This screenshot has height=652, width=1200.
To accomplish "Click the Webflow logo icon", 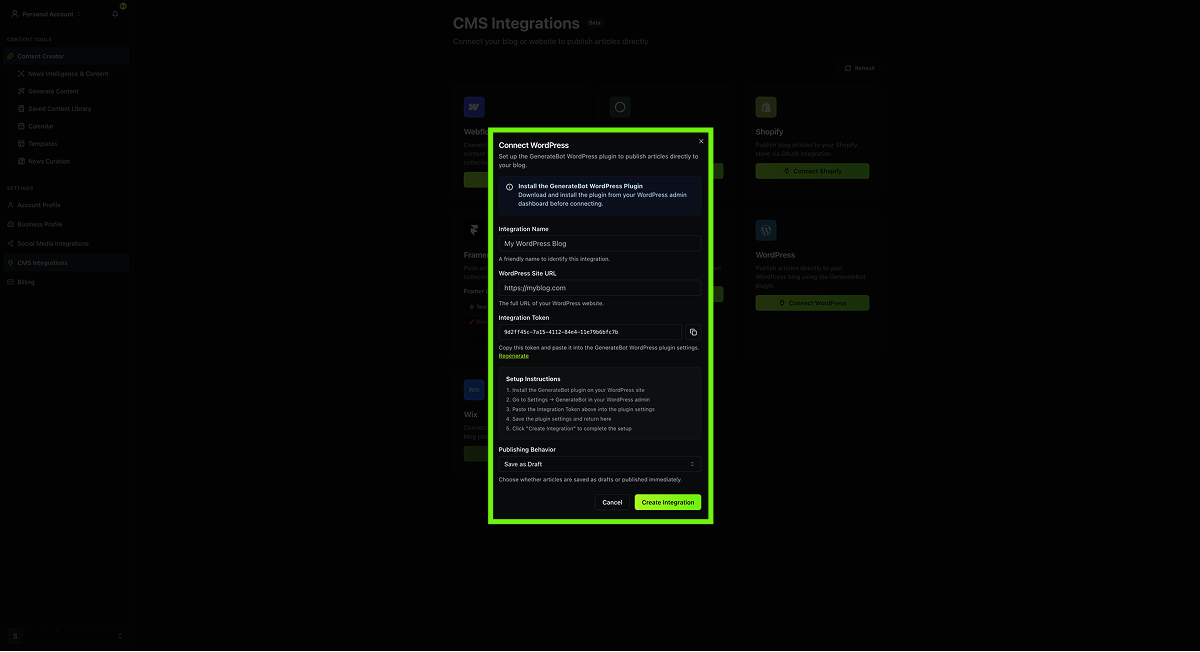I will (x=474, y=107).
